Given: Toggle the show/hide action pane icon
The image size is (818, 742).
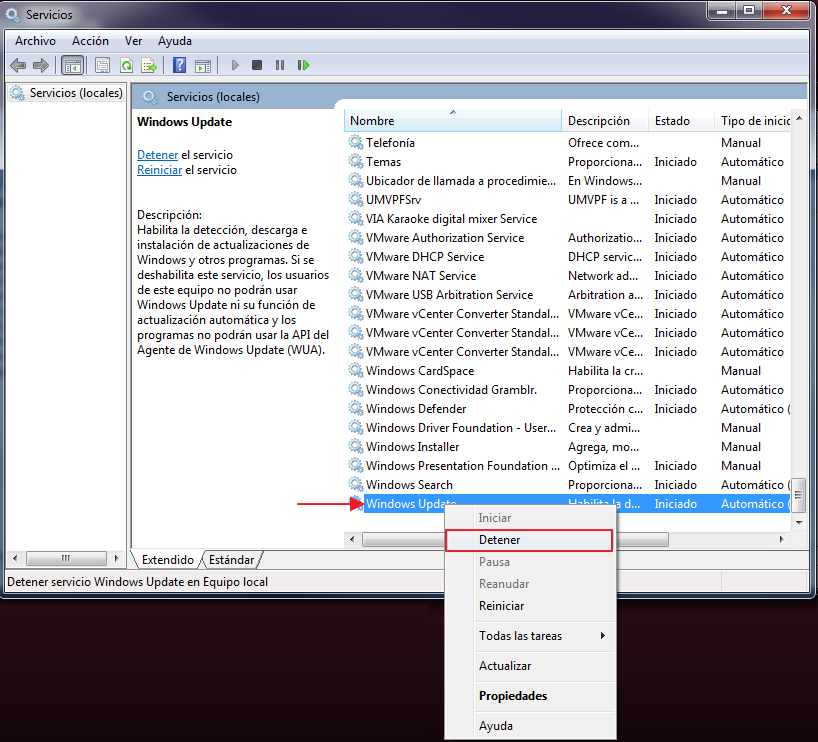Looking at the screenshot, I should point(202,66).
